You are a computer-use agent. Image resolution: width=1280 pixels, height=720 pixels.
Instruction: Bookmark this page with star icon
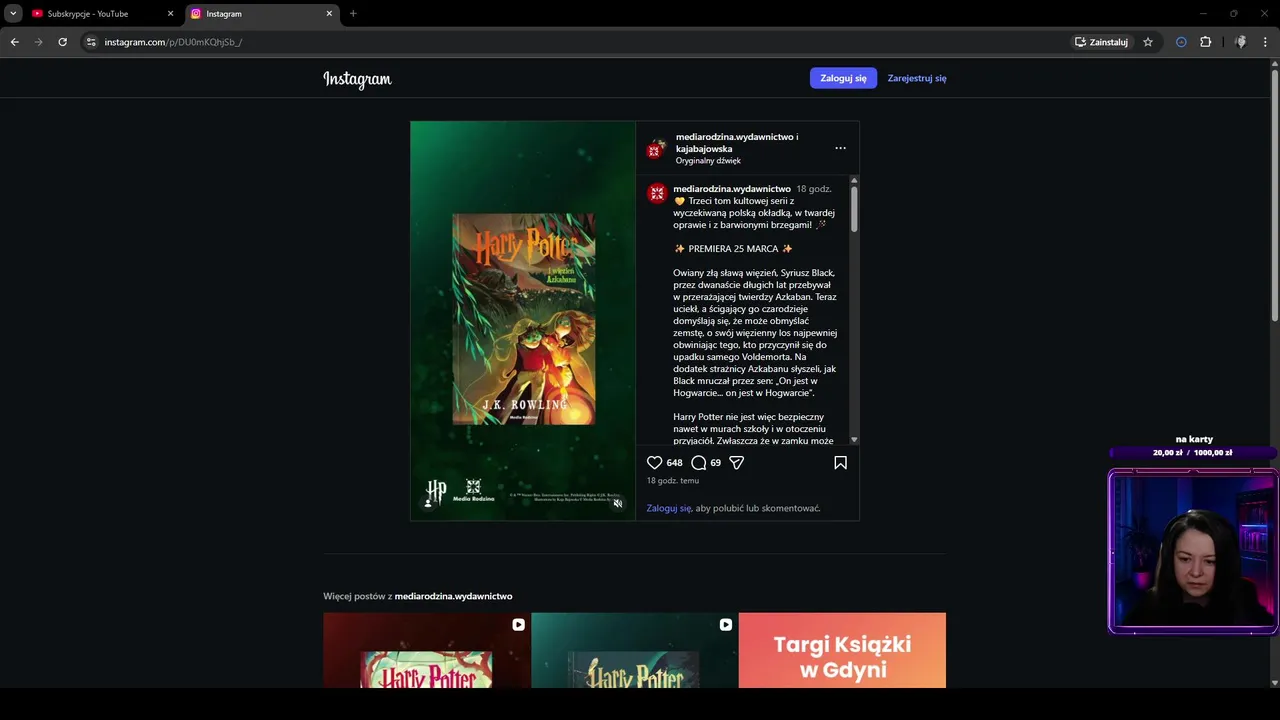tap(1148, 42)
